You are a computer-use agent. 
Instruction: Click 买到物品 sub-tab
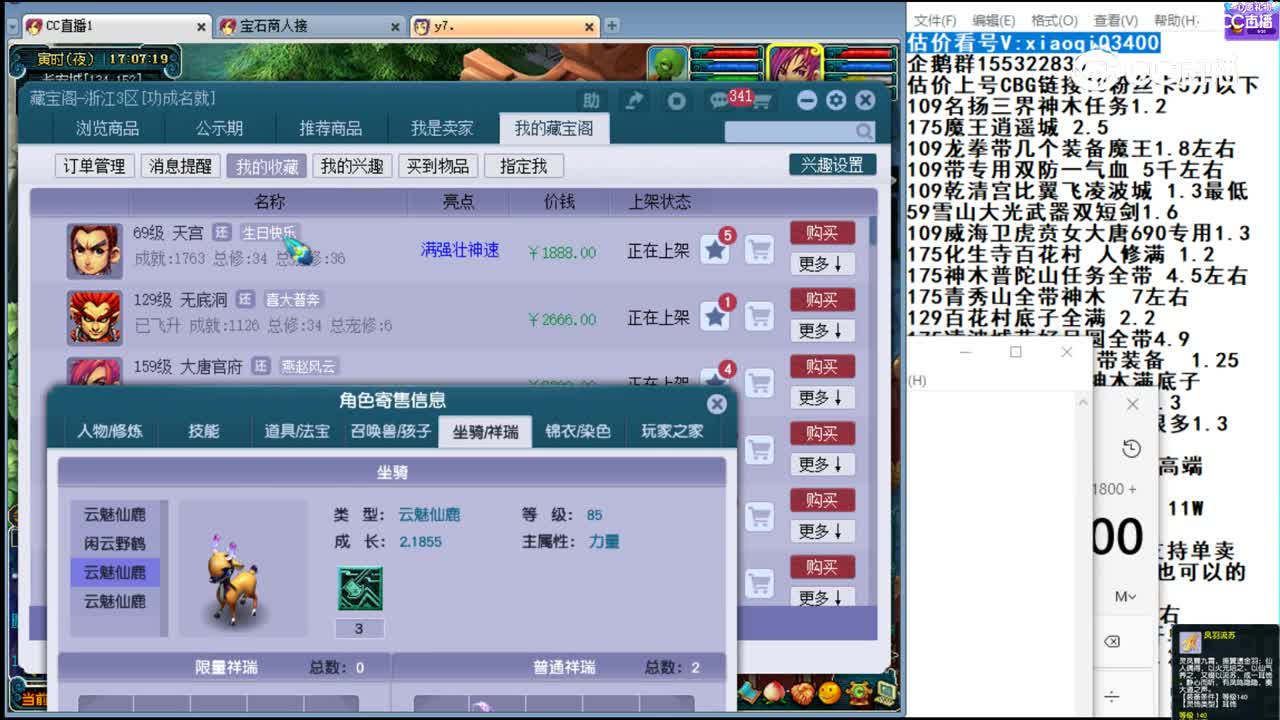point(438,166)
